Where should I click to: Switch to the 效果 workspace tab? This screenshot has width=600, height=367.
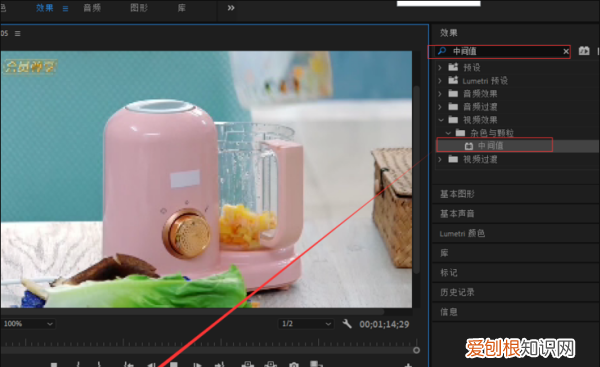pos(45,8)
